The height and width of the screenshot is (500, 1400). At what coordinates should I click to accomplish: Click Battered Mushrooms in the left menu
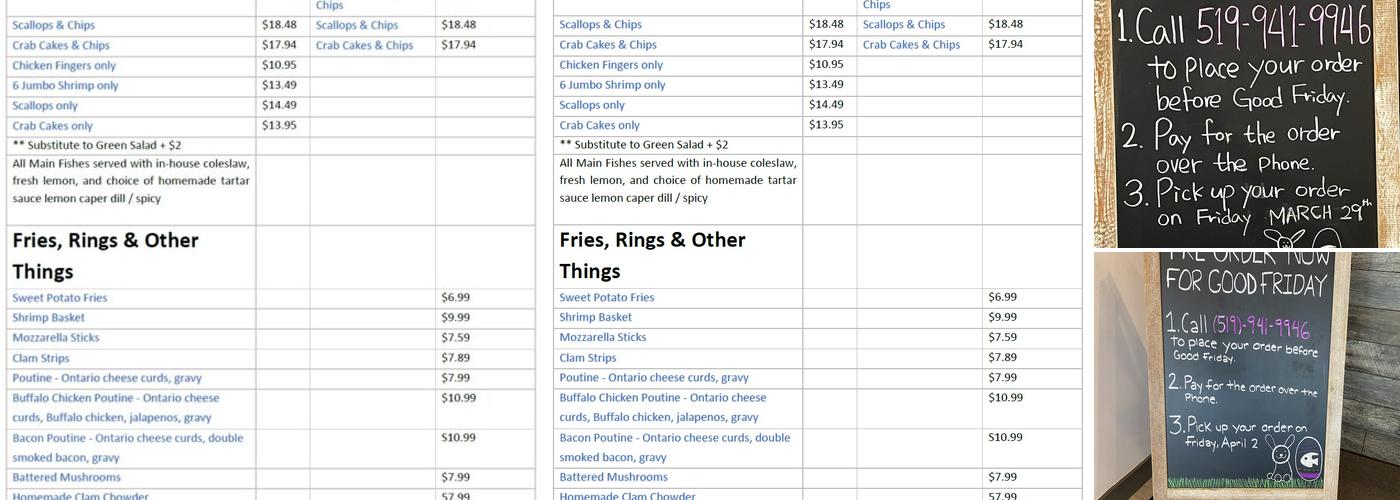(66, 478)
